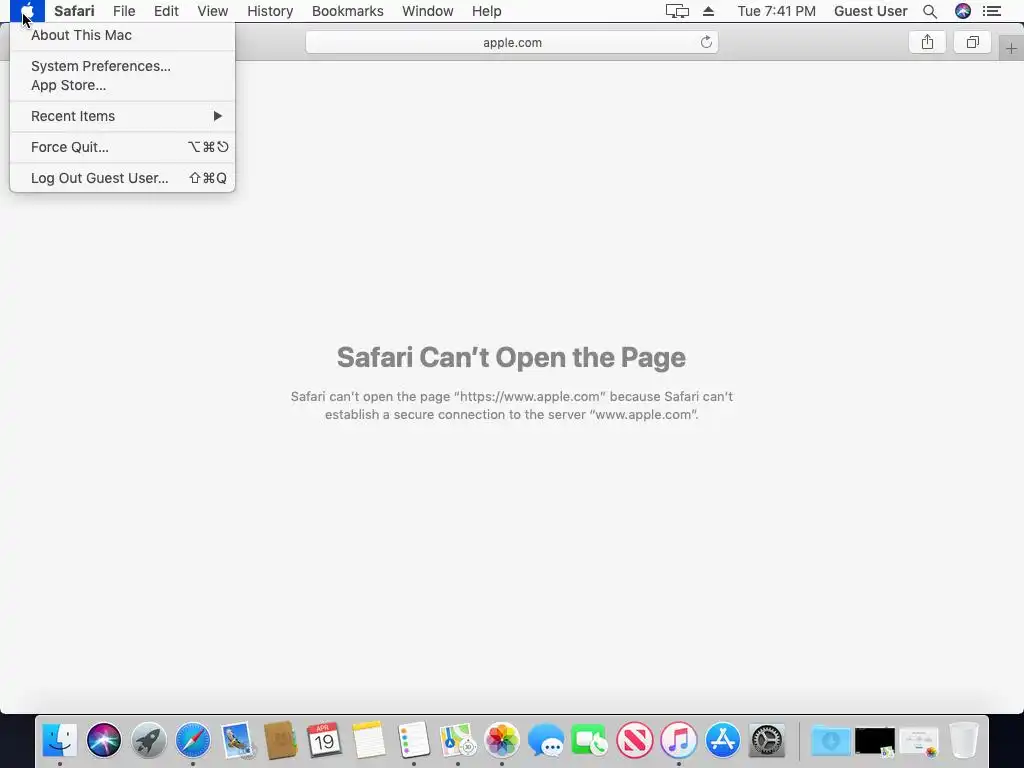Select Force Quit… menu entry
Image resolution: width=1024 pixels, height=768 pixels.
click(x=122, y=147)
